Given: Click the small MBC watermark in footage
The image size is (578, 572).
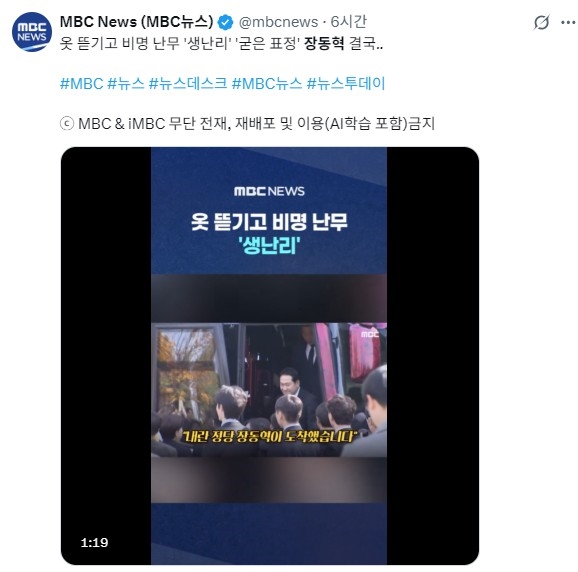Looking at the screenshot, I should pyautogui.click(x=370, y=334).
